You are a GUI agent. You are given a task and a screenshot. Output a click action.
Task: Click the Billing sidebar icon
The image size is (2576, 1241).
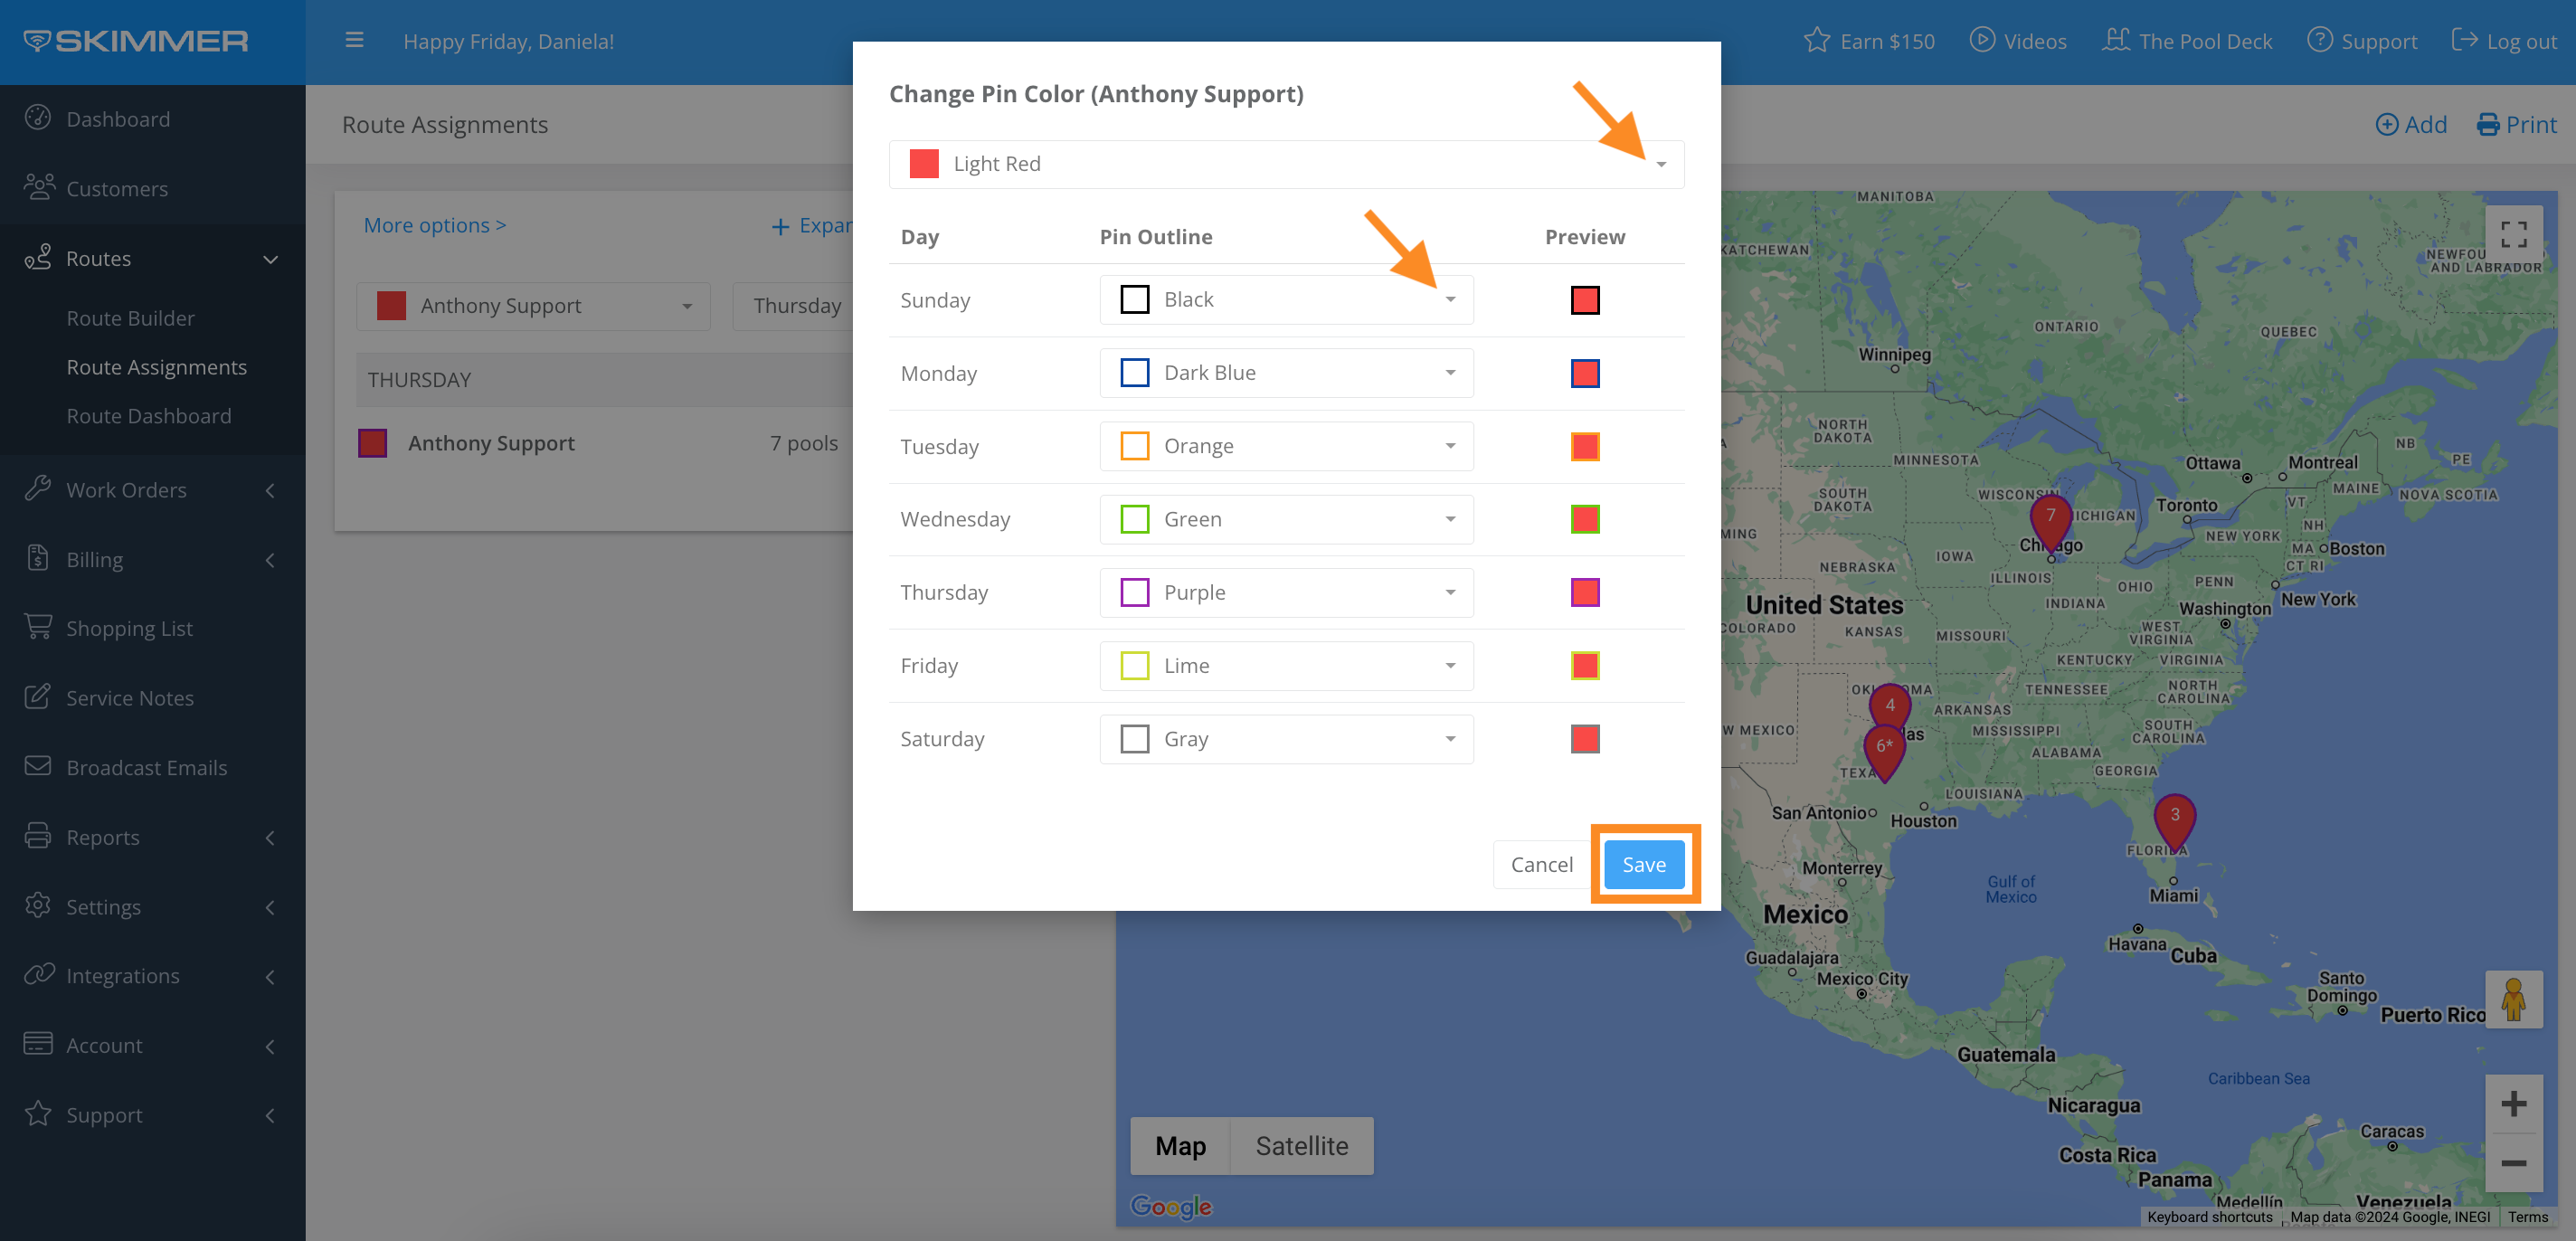pyautogui.click(x=38, y=558)
